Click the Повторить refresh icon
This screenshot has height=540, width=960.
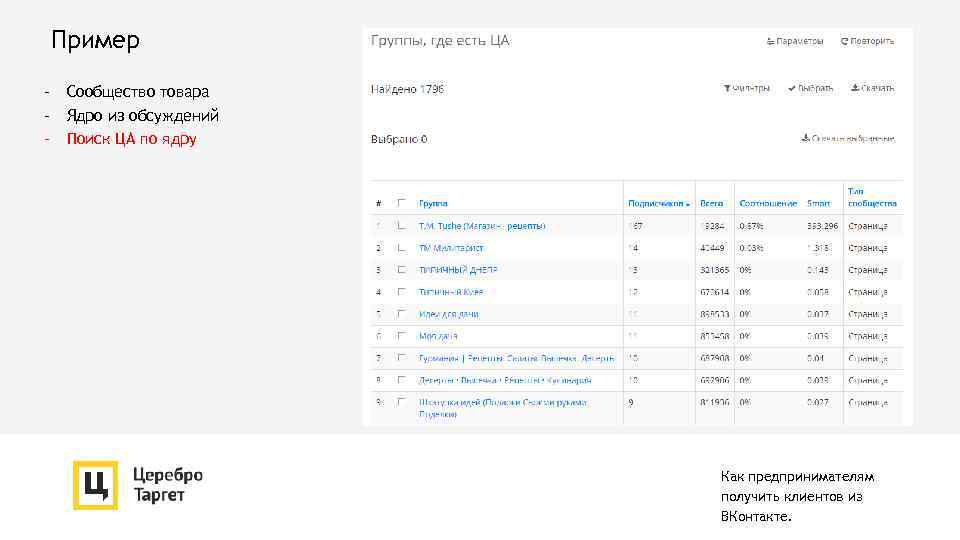pos(845,42)
